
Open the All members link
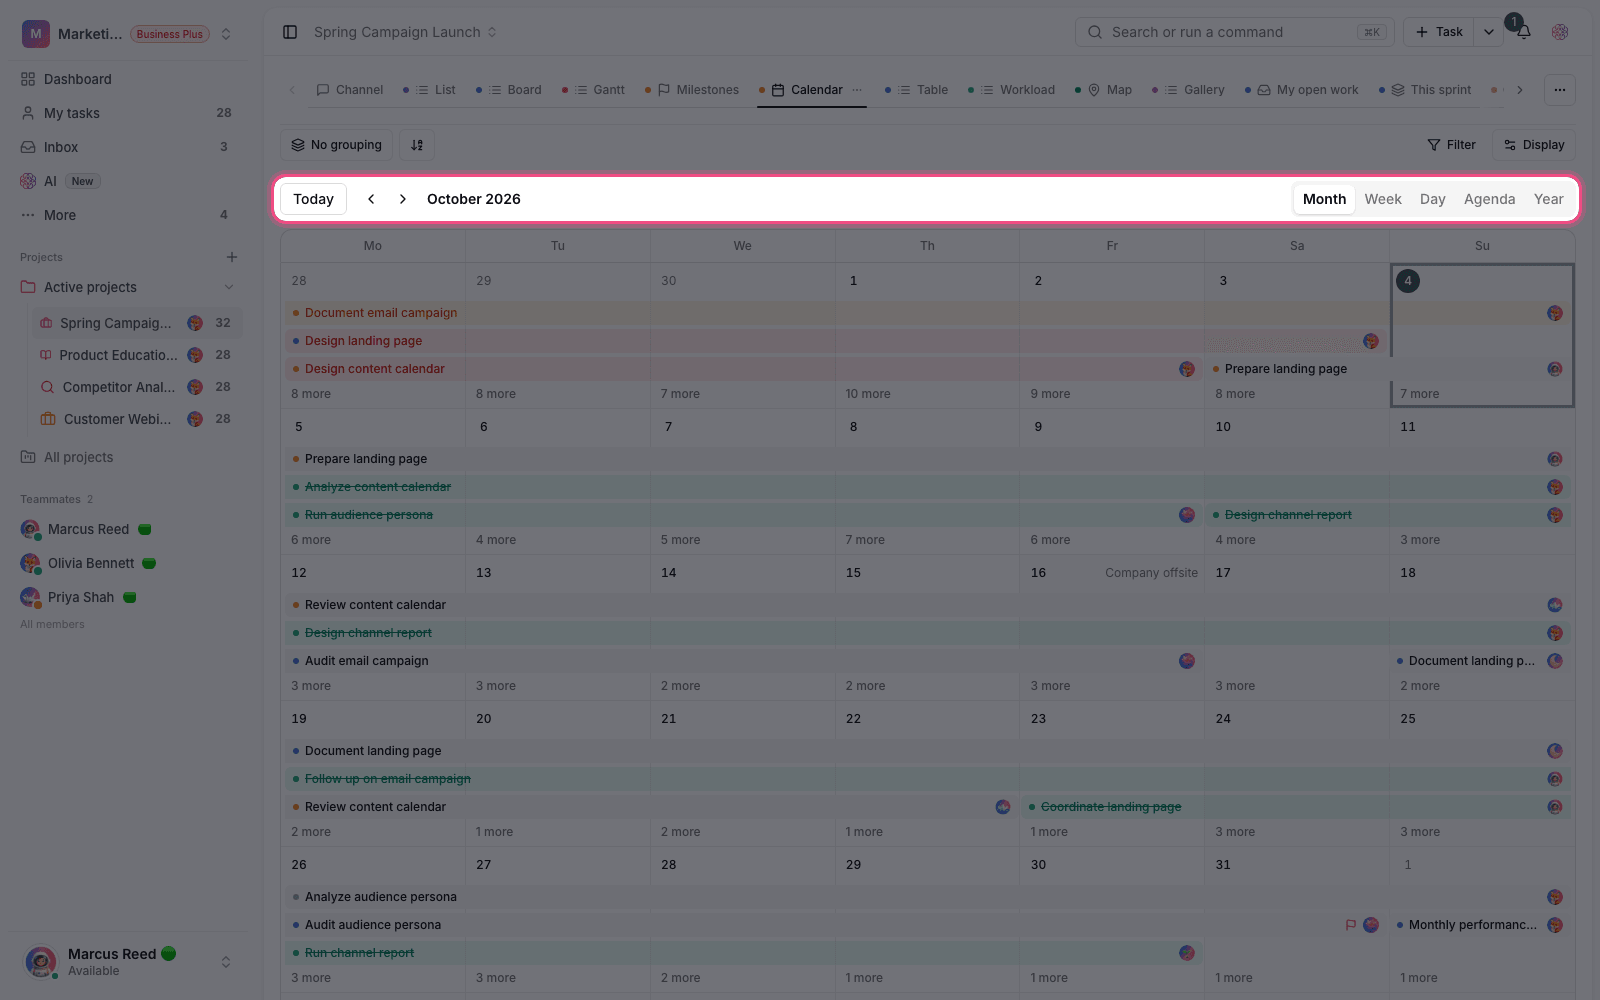click(x=52, y=624)
